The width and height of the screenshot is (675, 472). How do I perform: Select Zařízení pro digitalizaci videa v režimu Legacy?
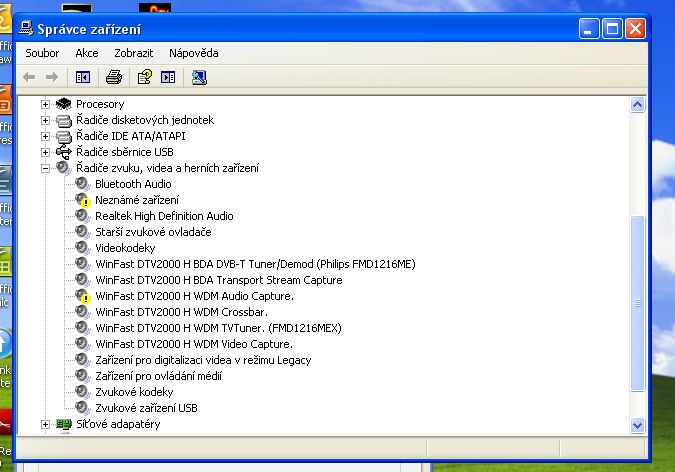point(203,360)
